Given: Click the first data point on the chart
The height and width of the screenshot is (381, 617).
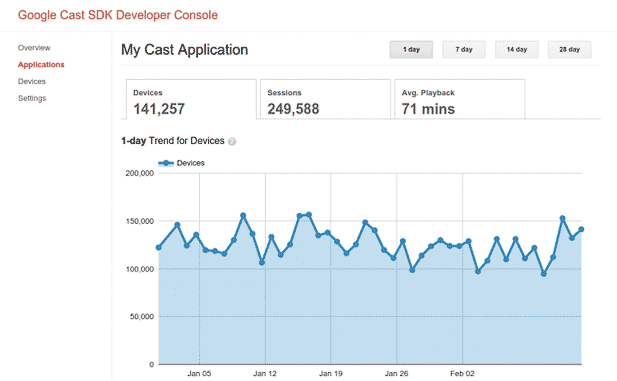Looking at the screenshot, I should pos(159,248).
